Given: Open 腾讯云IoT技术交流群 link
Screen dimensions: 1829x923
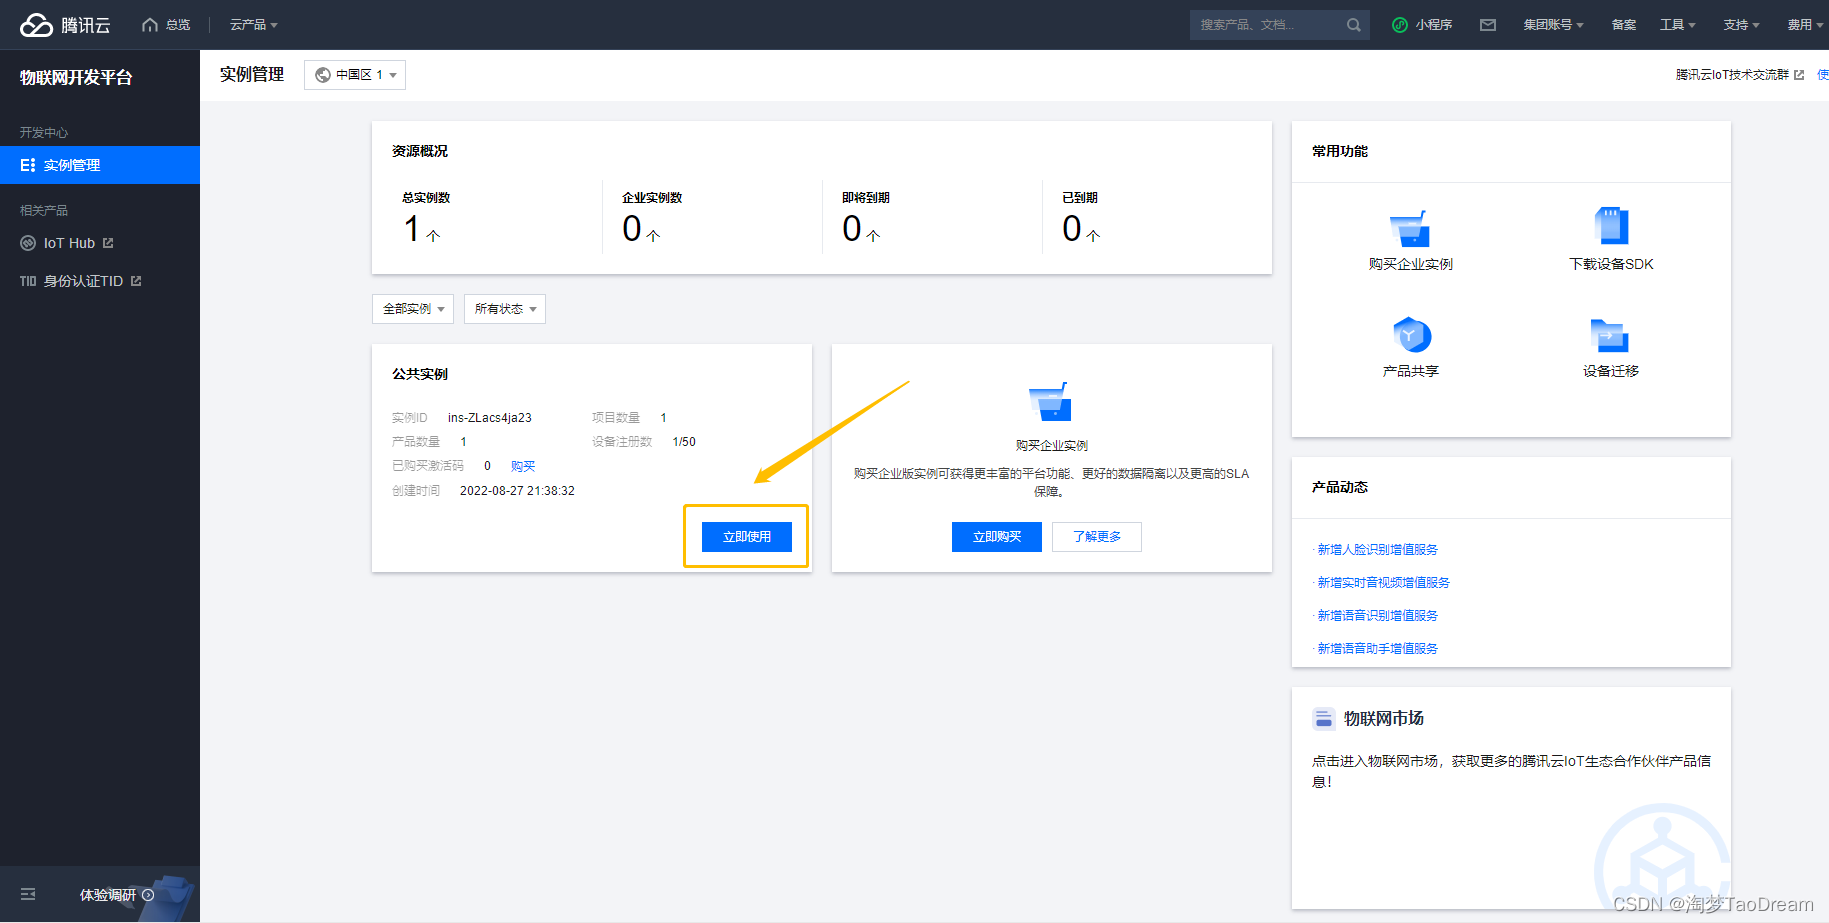Looking at the screenshot, I should (1732, 75).
